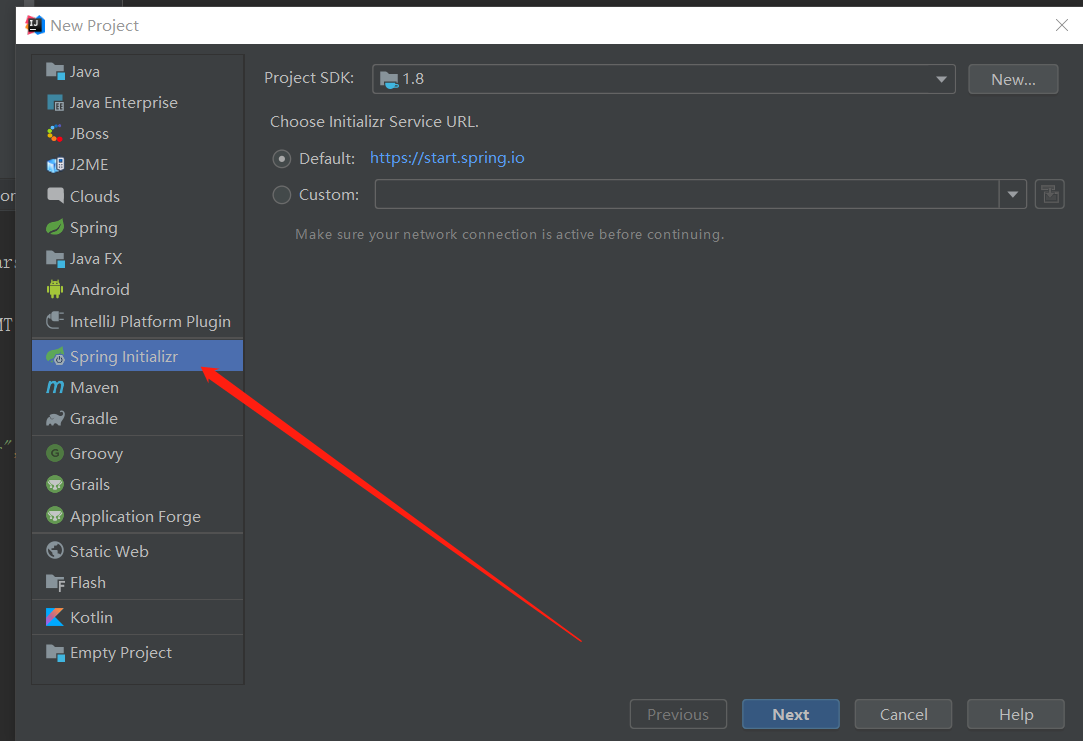
Task: Select Kotlin label in project list
Action: [x=91, y=617]
